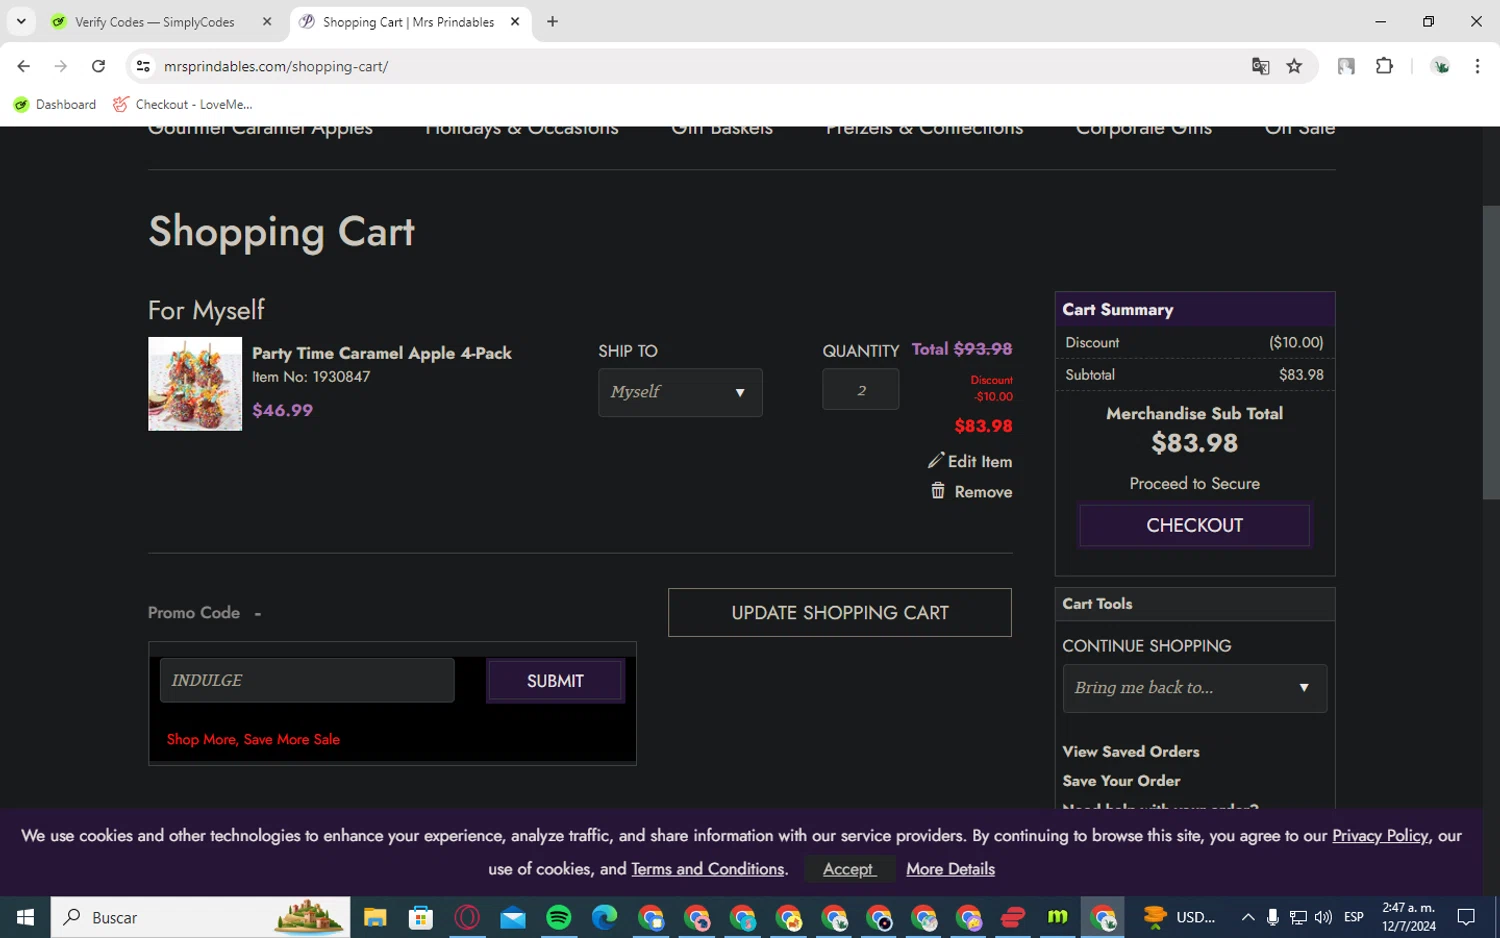
Task: Select the Shopping Cart | Mrs Prindables tab
Action: pos(408,21)
